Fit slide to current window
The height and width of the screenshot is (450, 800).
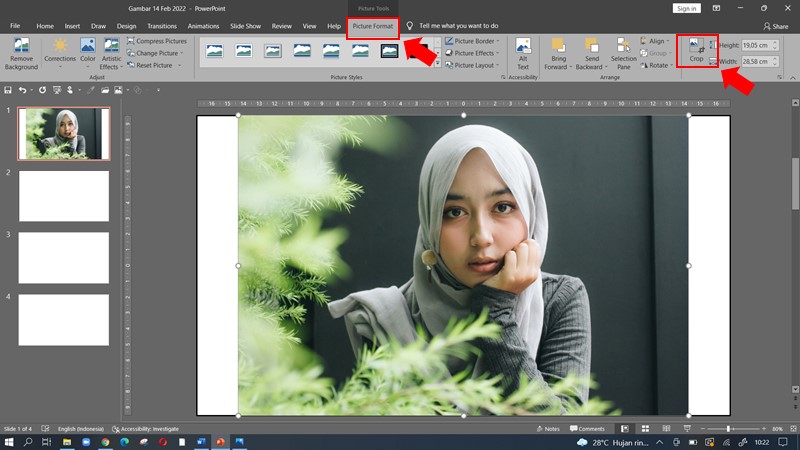[793, 429]
